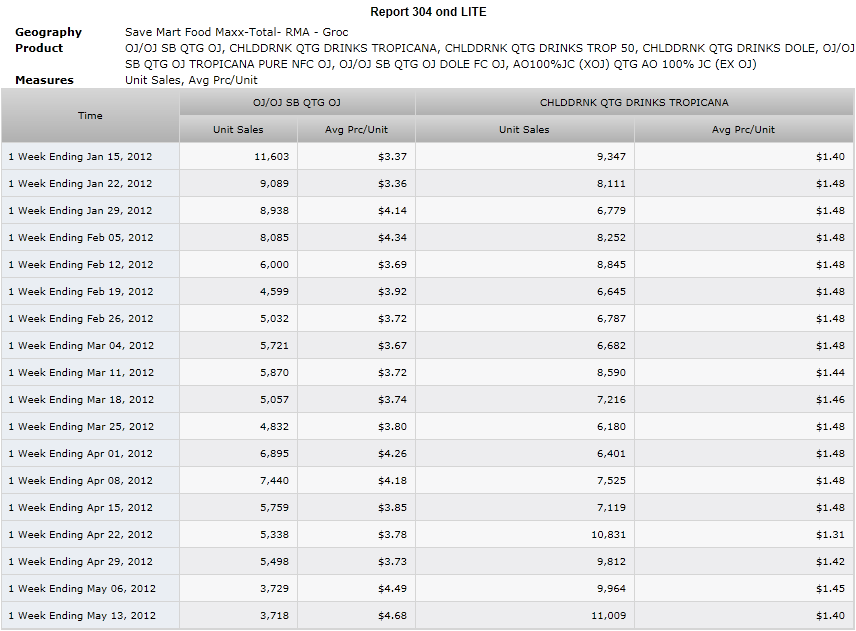Click the Product label
Viewport: 856px width, 631px height.
coord(39,48)
